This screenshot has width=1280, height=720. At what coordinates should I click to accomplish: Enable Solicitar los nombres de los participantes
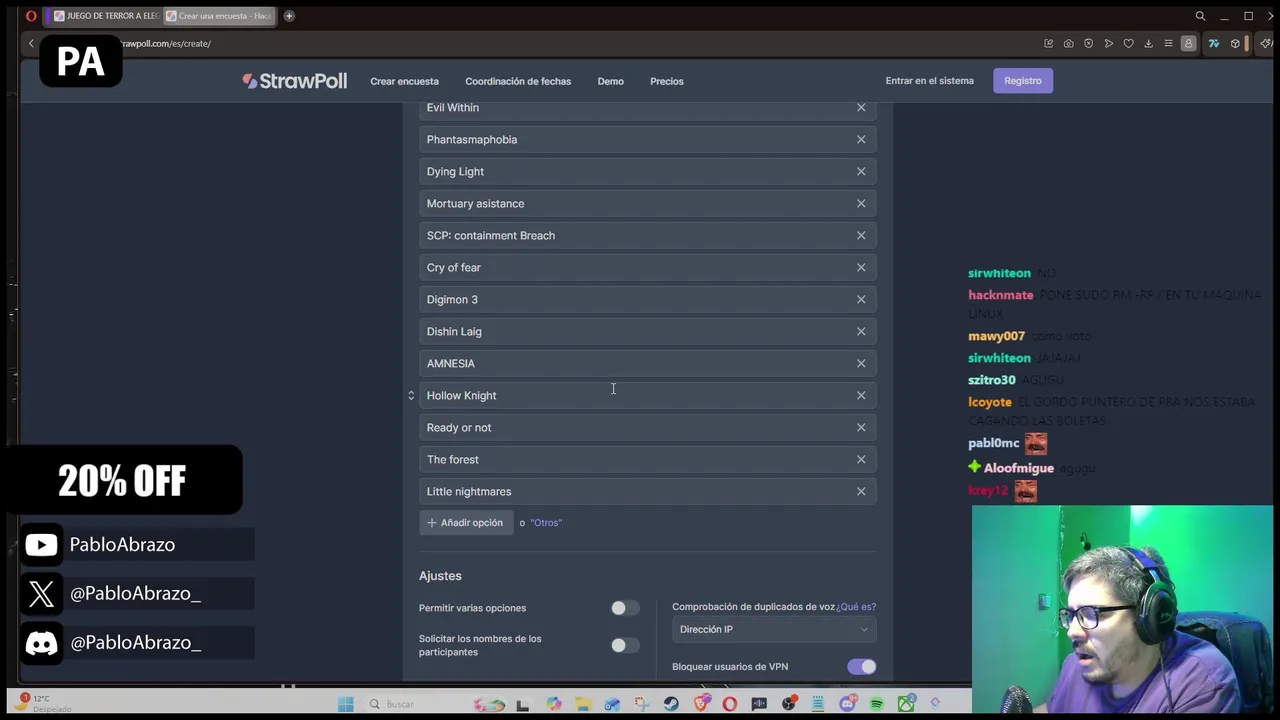point(624,645)
